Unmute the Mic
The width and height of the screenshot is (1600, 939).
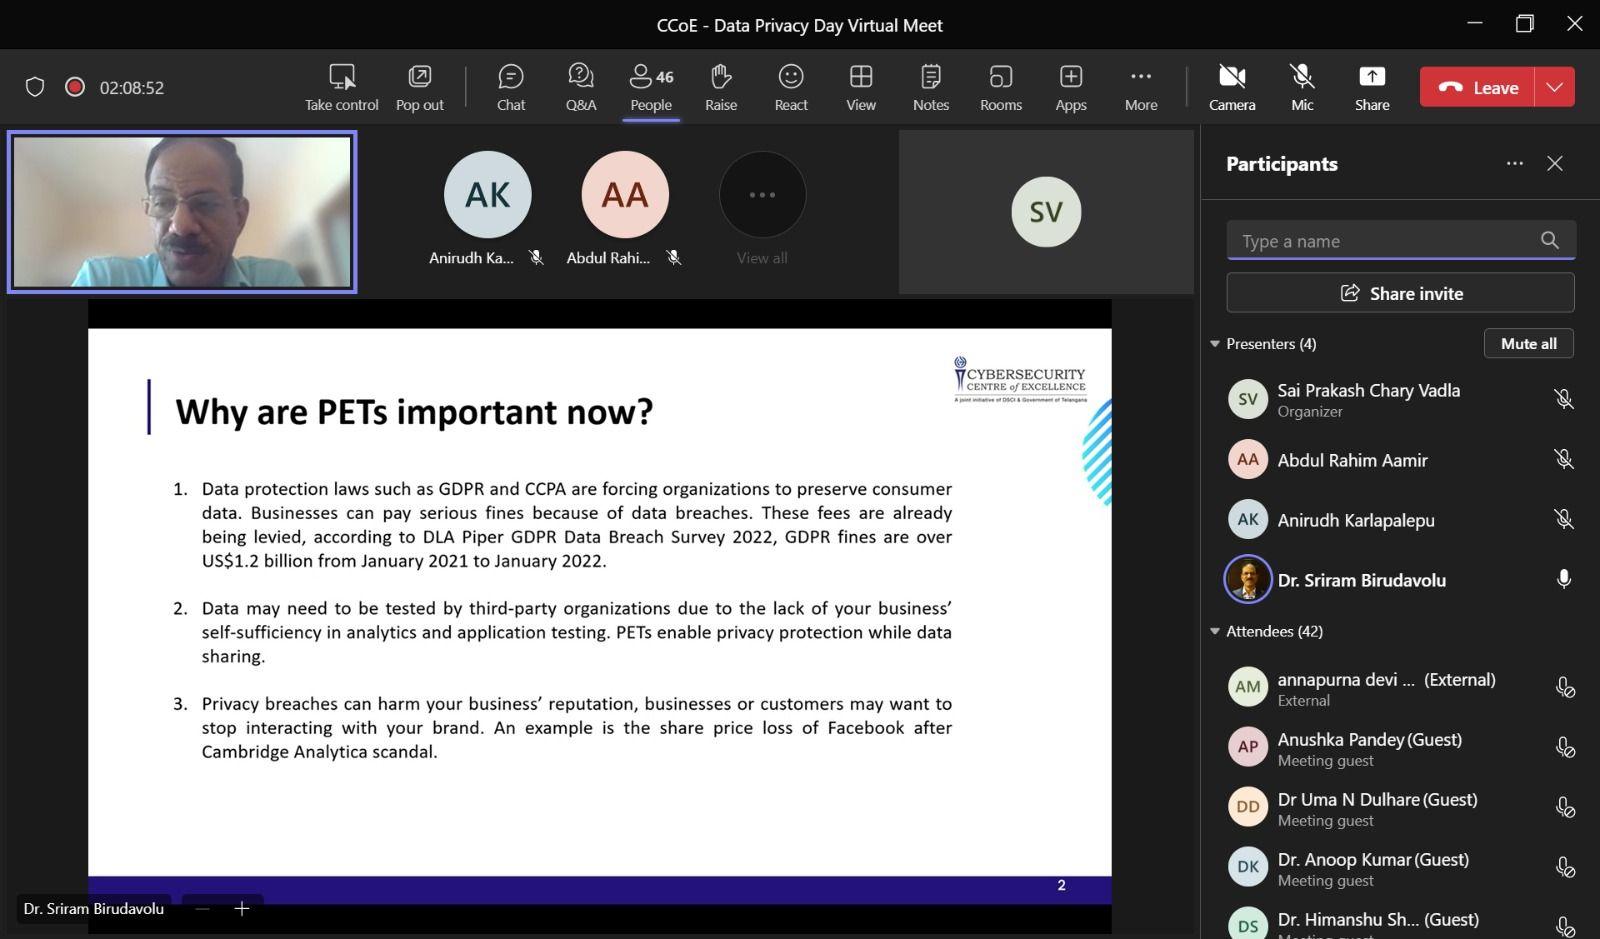(1302, 87)
